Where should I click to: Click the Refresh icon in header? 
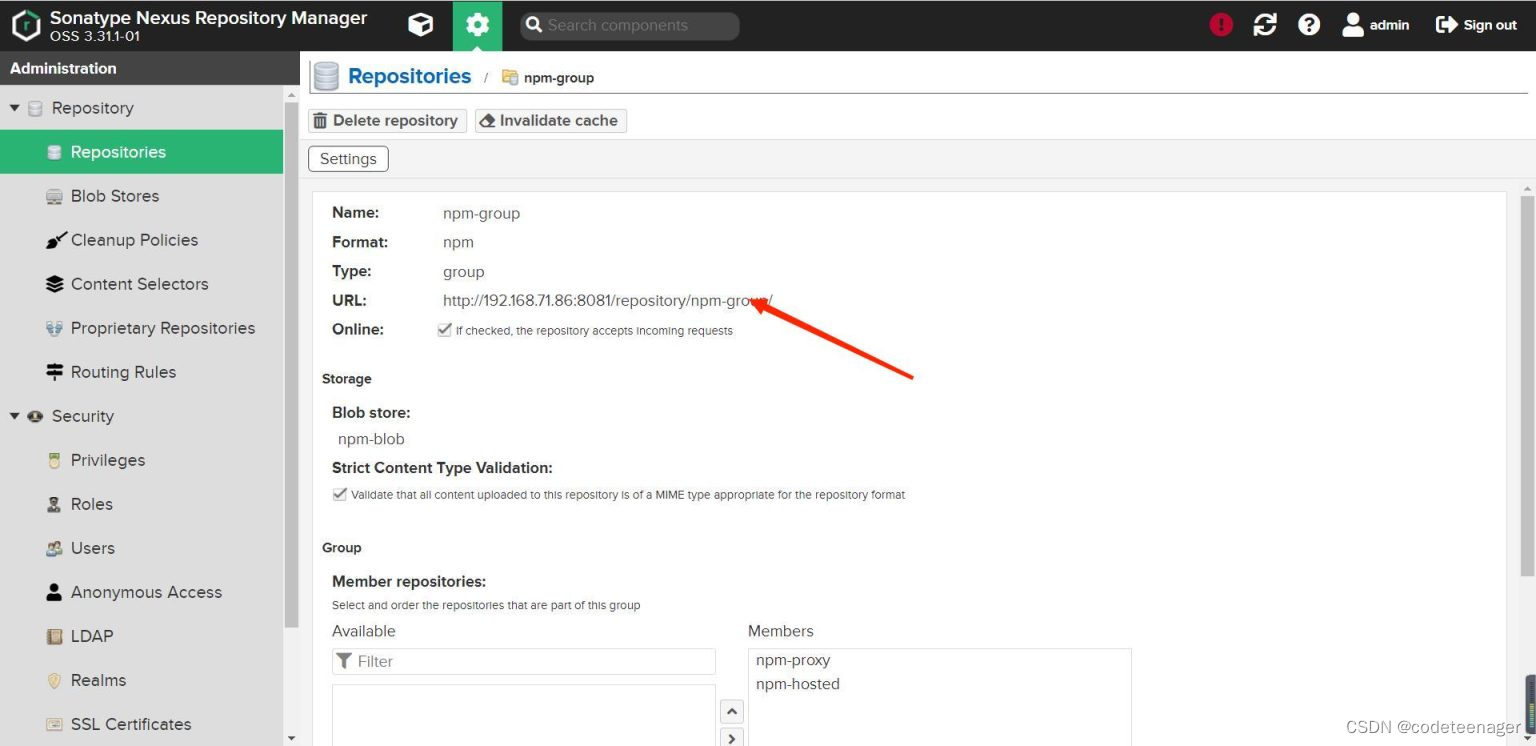coord(1265,25)
